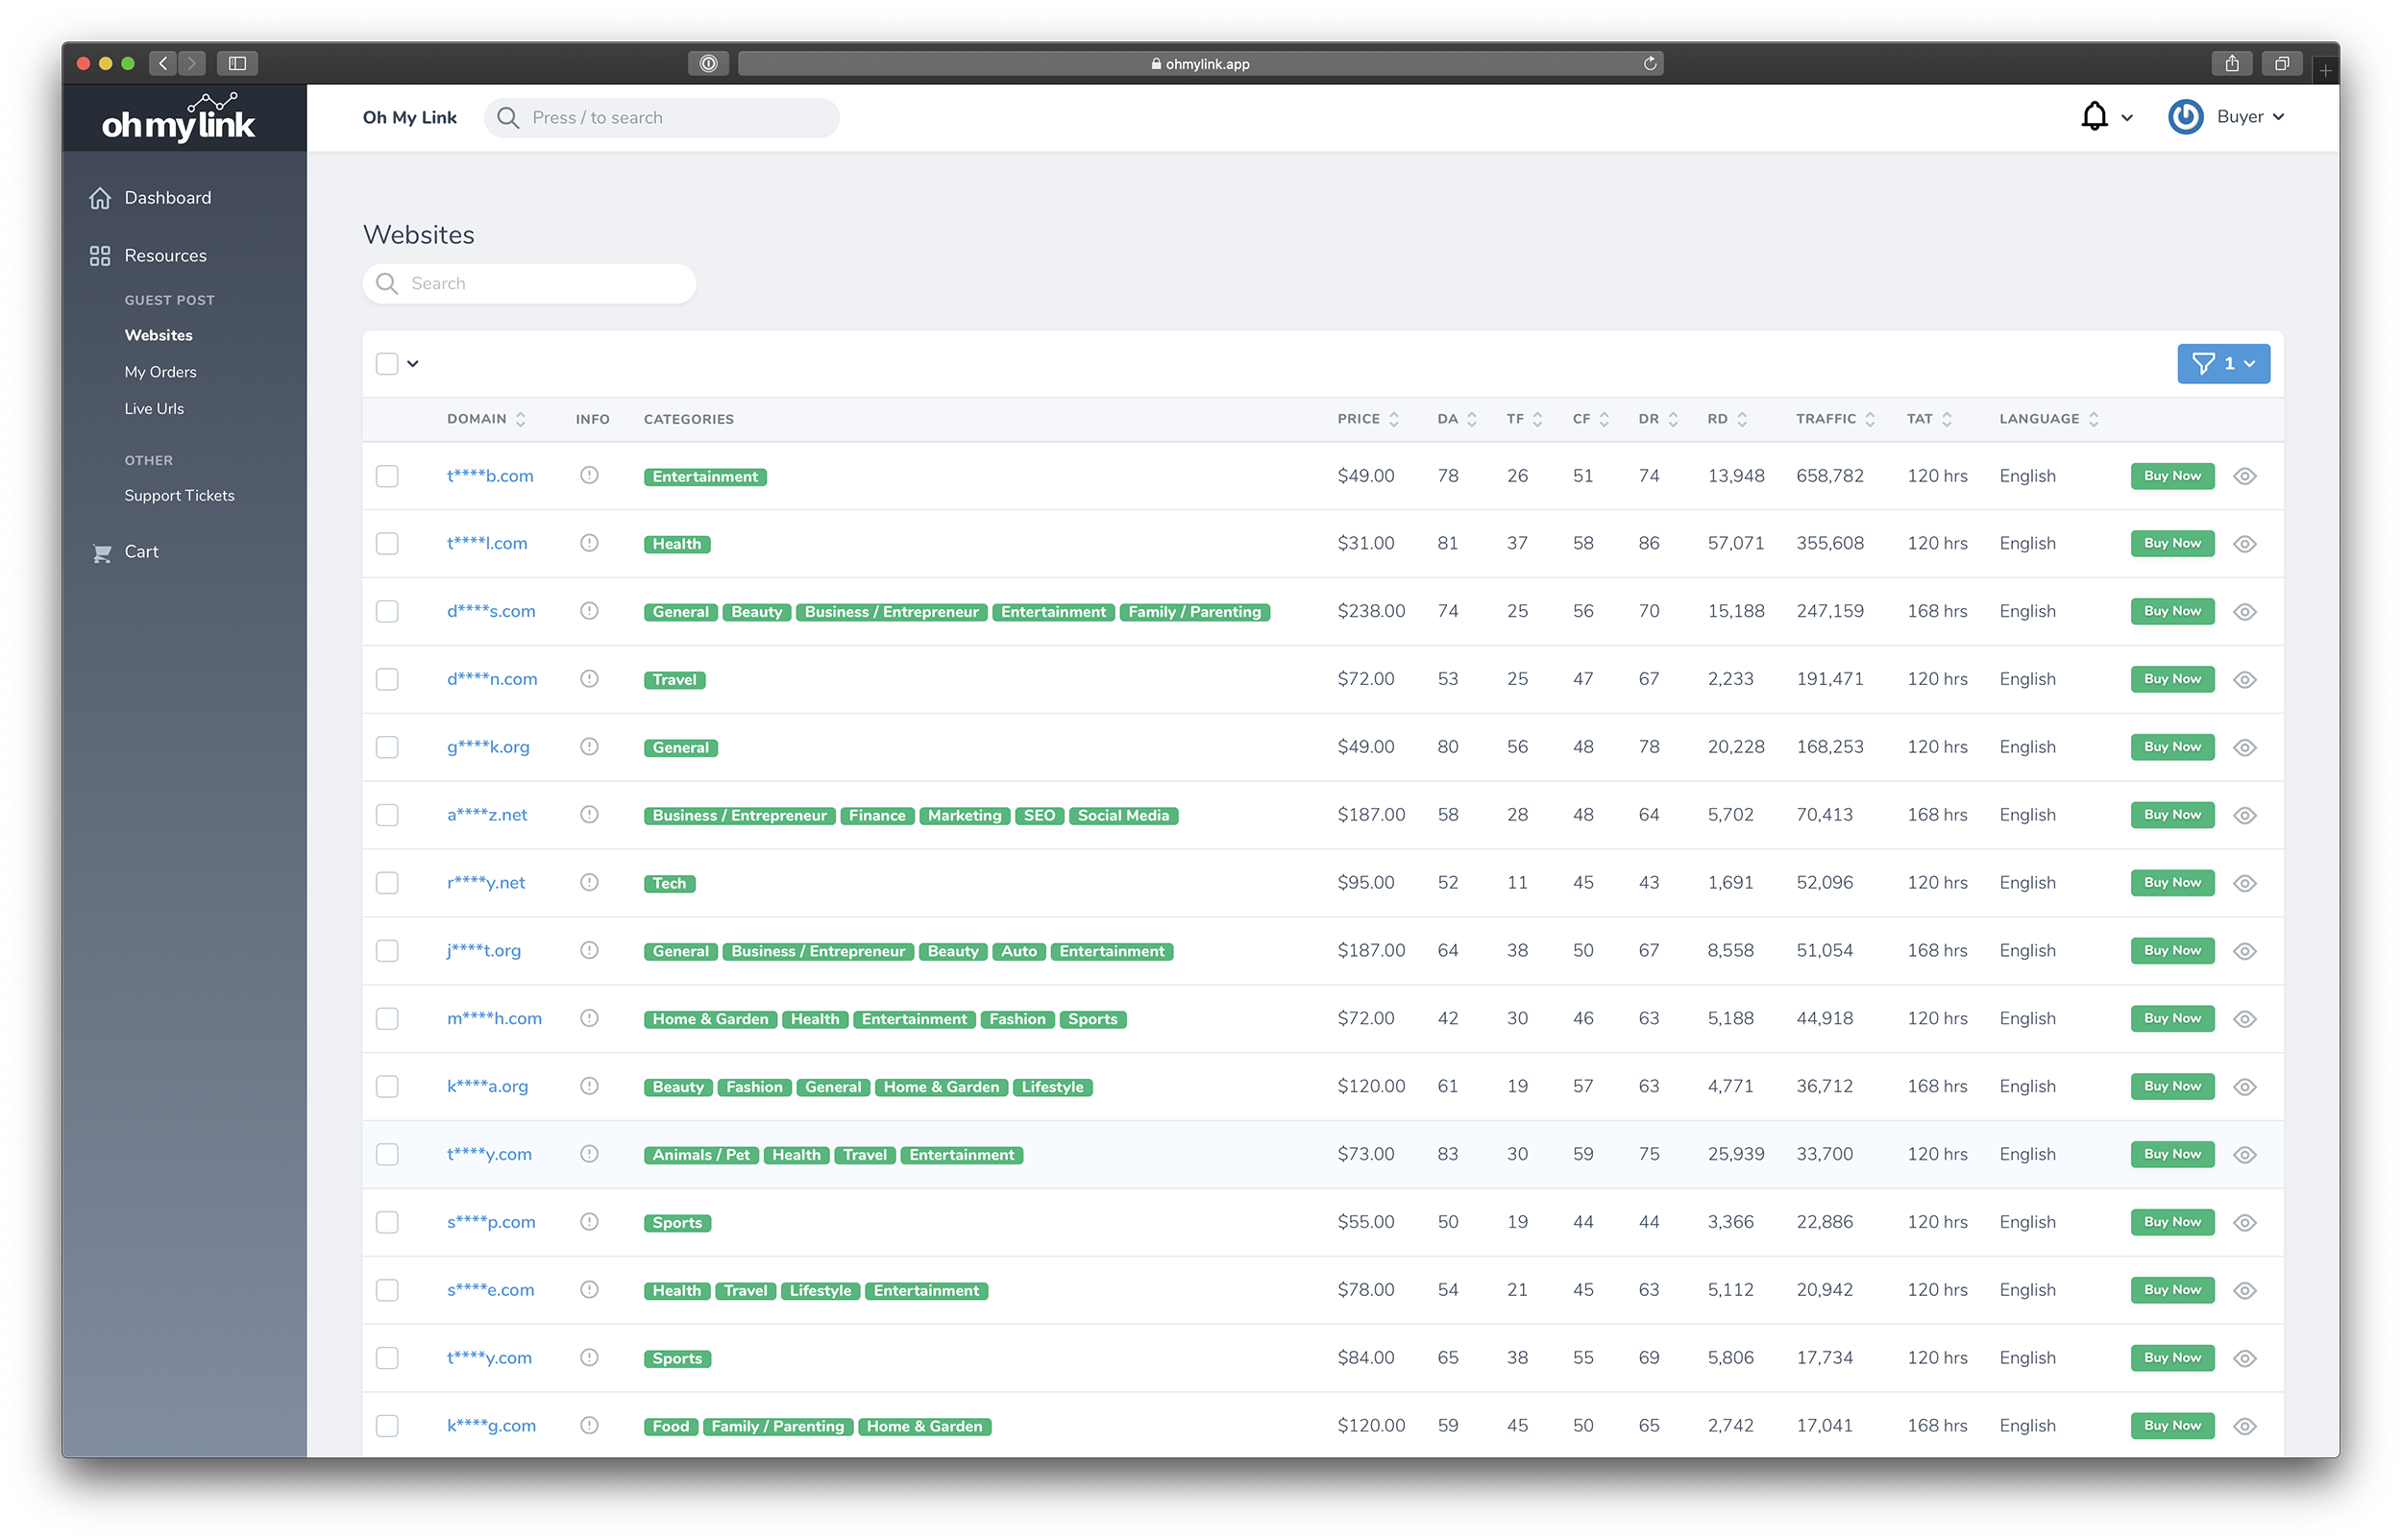This screenshot has width=2402, height=1540.
Task: Click the info icon for s****p.com
Action: (x=589, y=1223)
